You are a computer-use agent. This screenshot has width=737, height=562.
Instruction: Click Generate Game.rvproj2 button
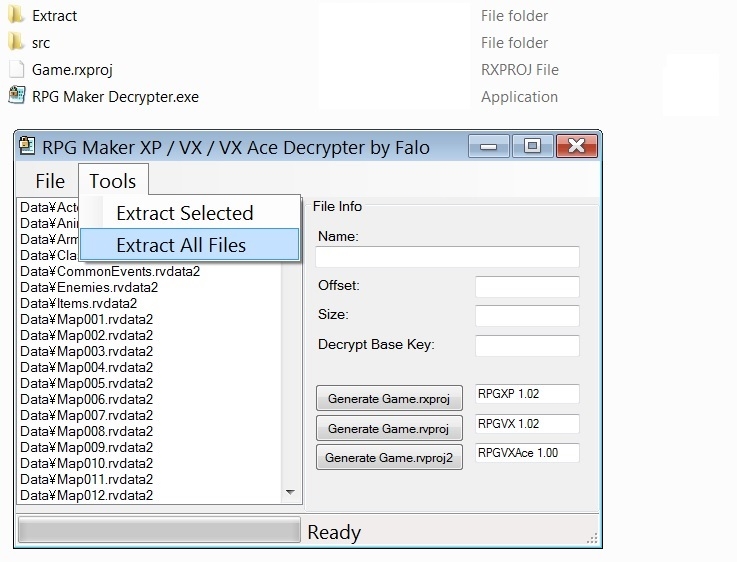coord(389,457)
